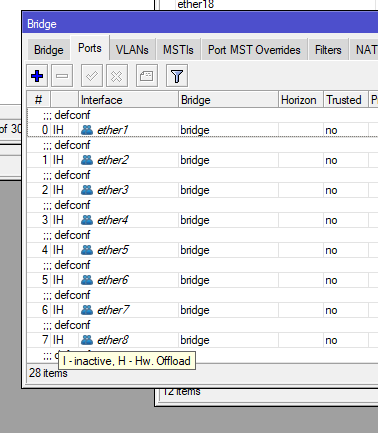Switch to the Bridge tab
Screen dimensions: 378x433
[49, 50]
